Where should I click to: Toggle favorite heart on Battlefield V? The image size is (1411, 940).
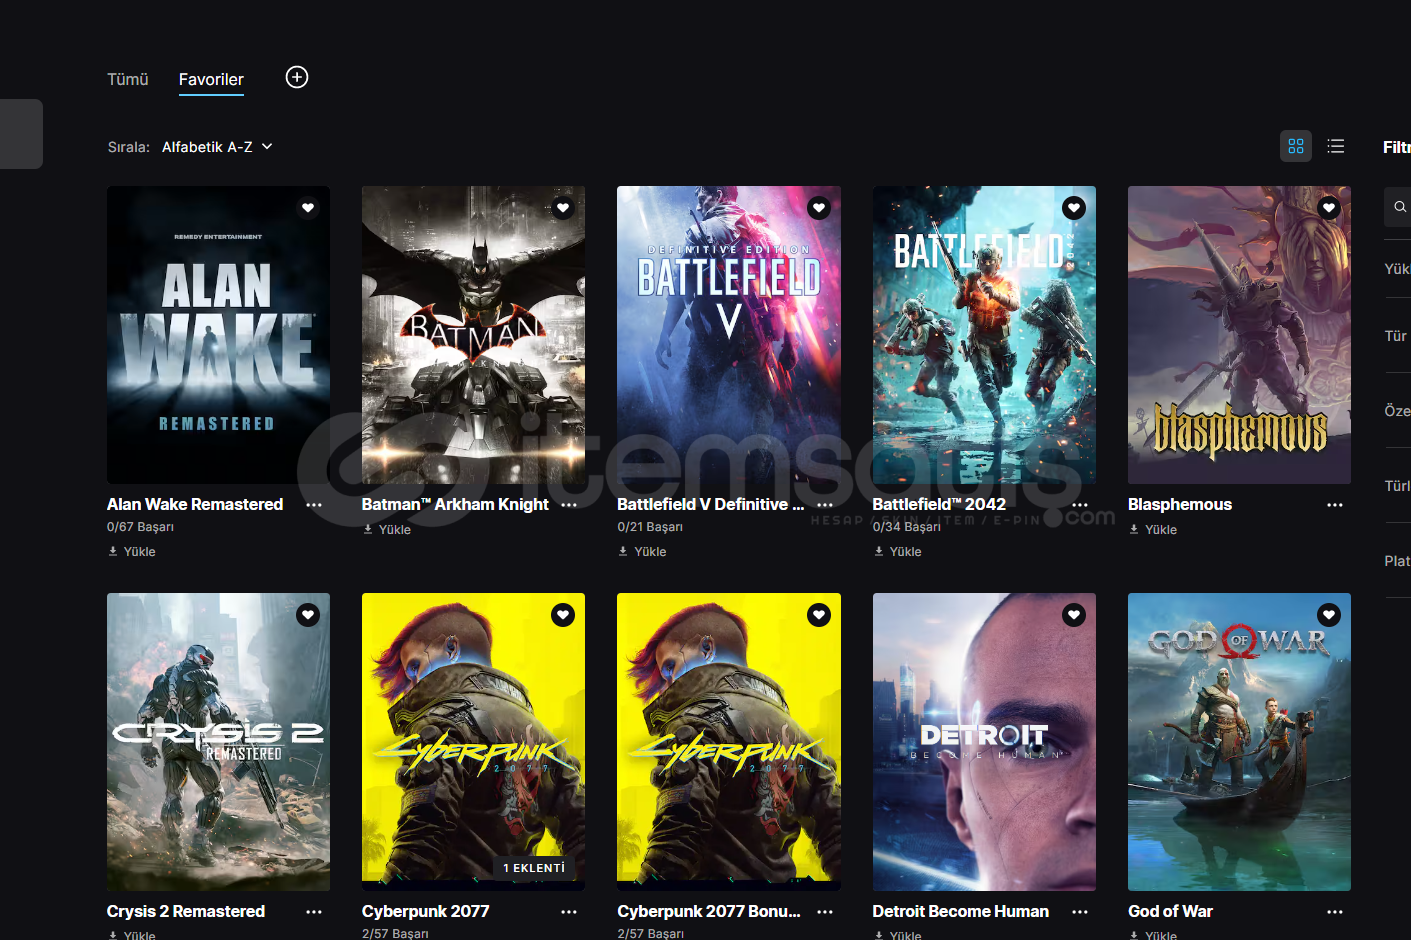(819, 208)
